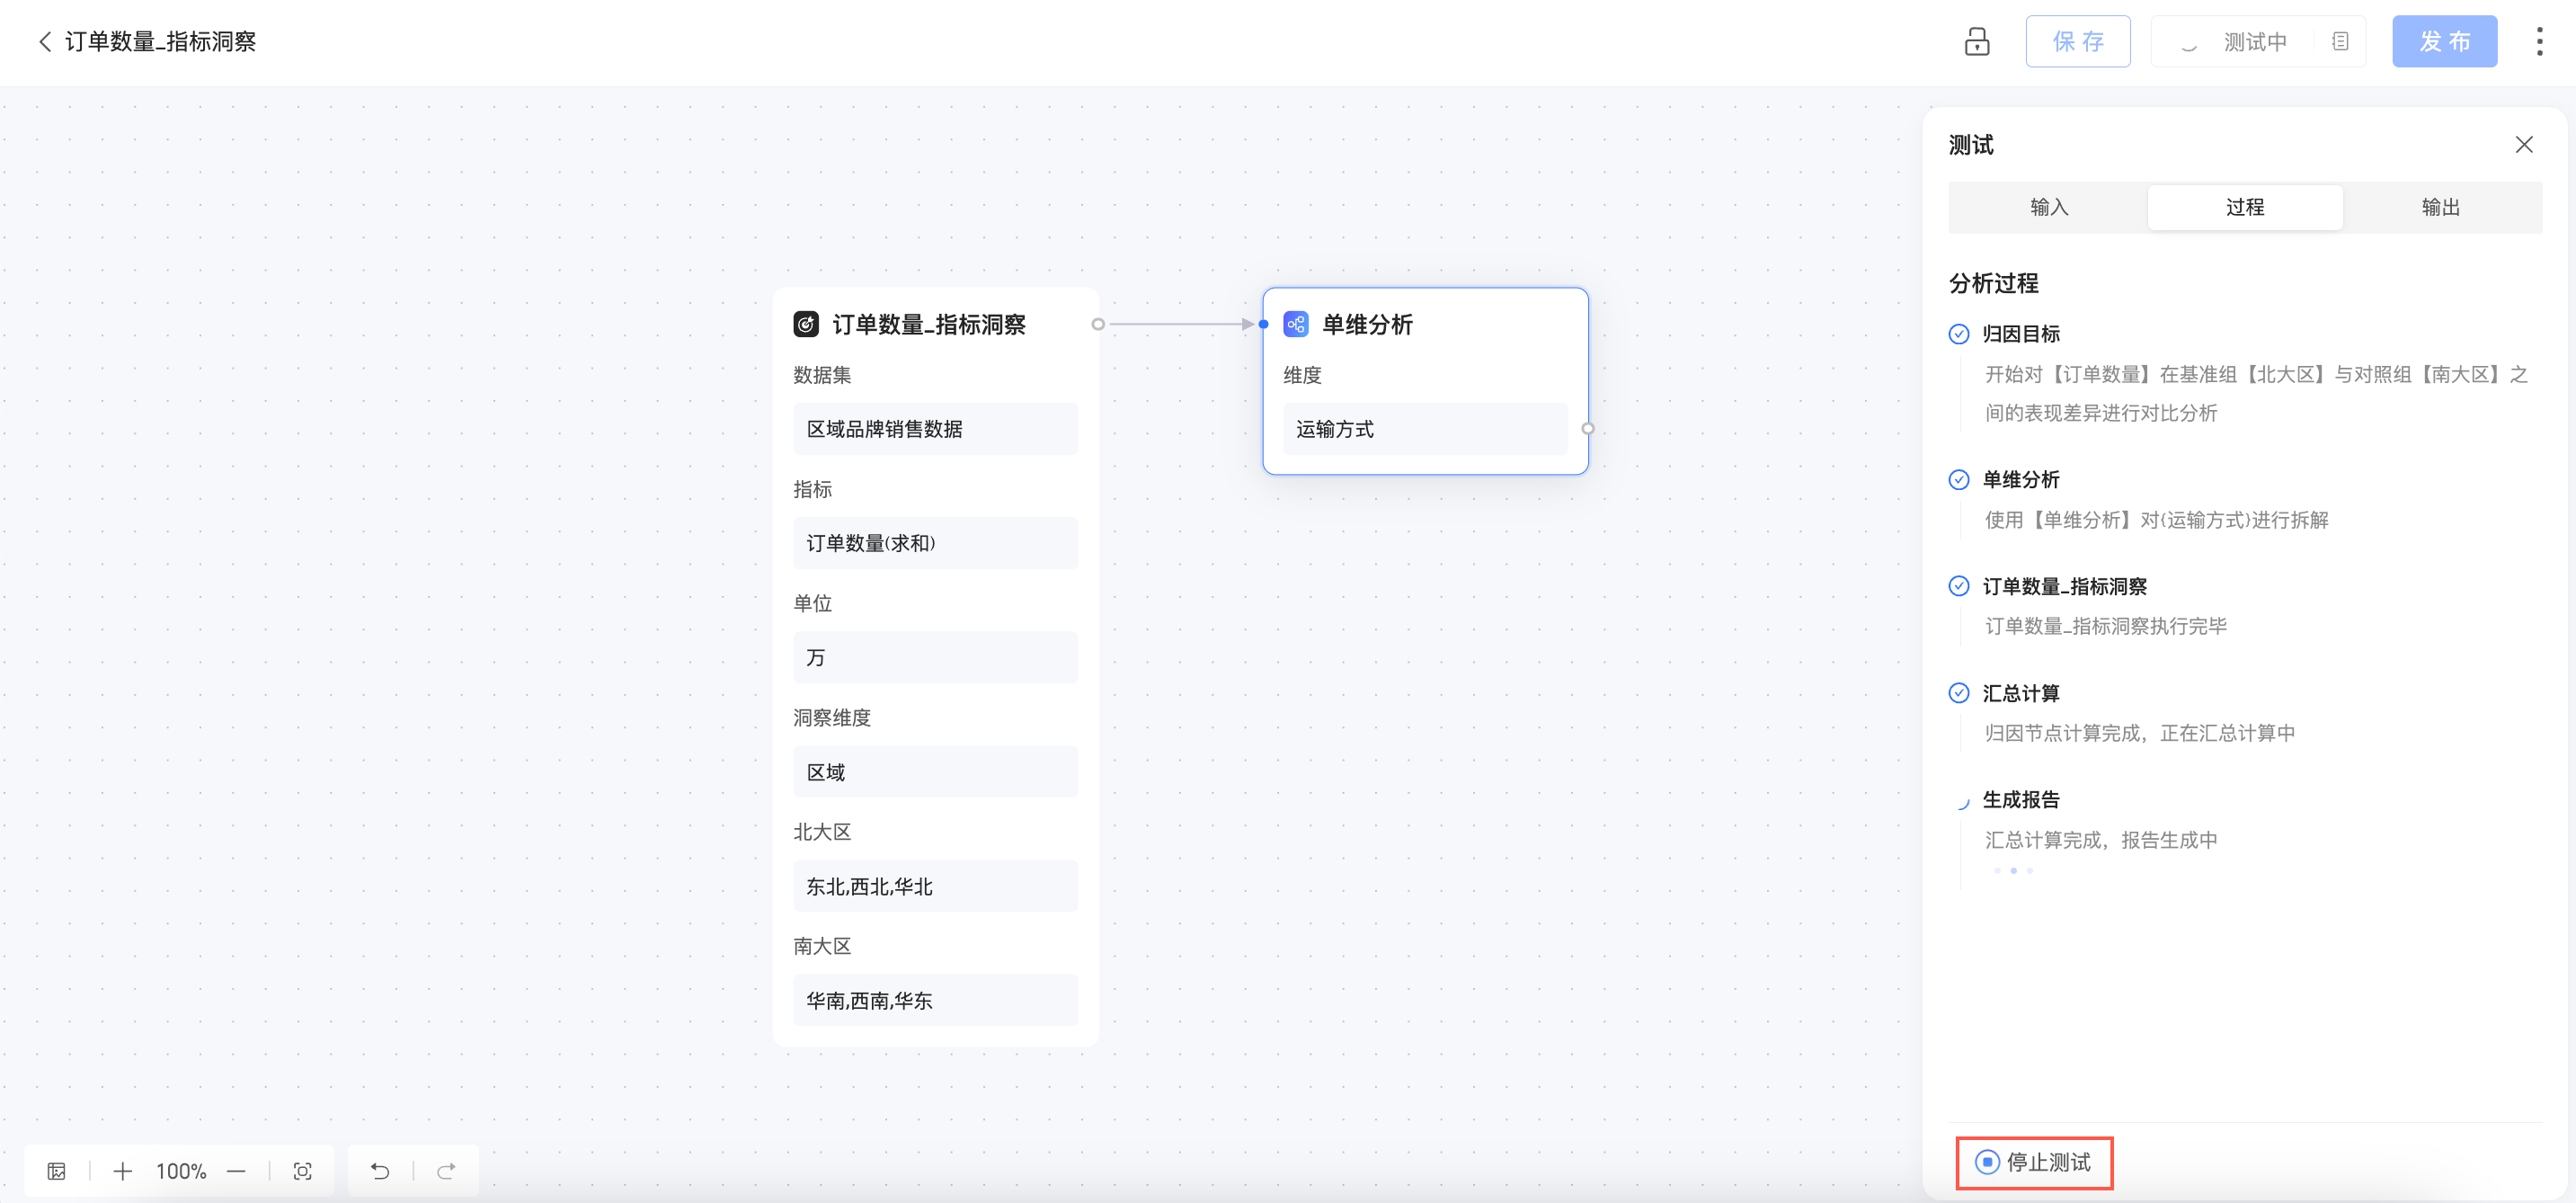Select the 单维分析 node header
Viewport: 2576px width, 1203px height.
coord(1366,324)
